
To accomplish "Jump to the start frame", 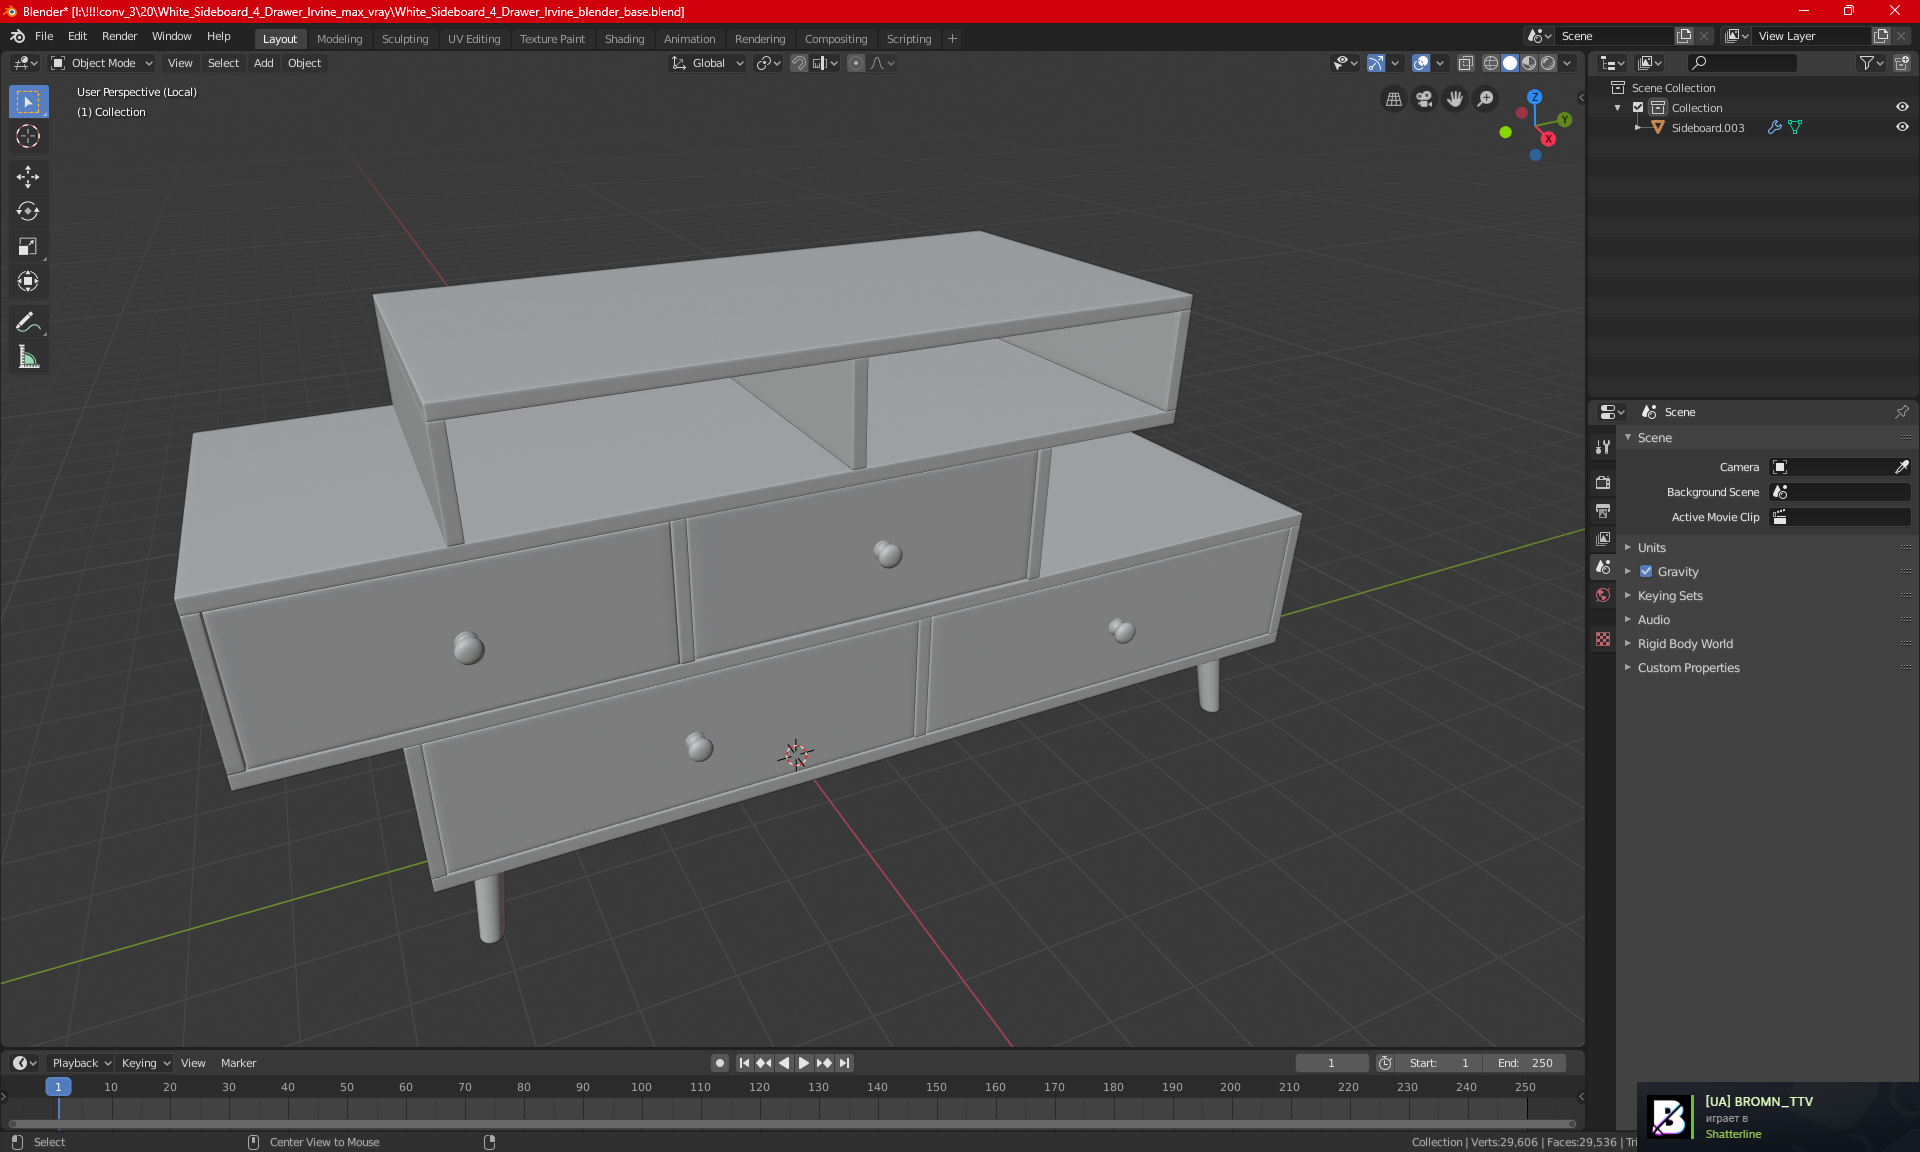I will coord(744,1063).
